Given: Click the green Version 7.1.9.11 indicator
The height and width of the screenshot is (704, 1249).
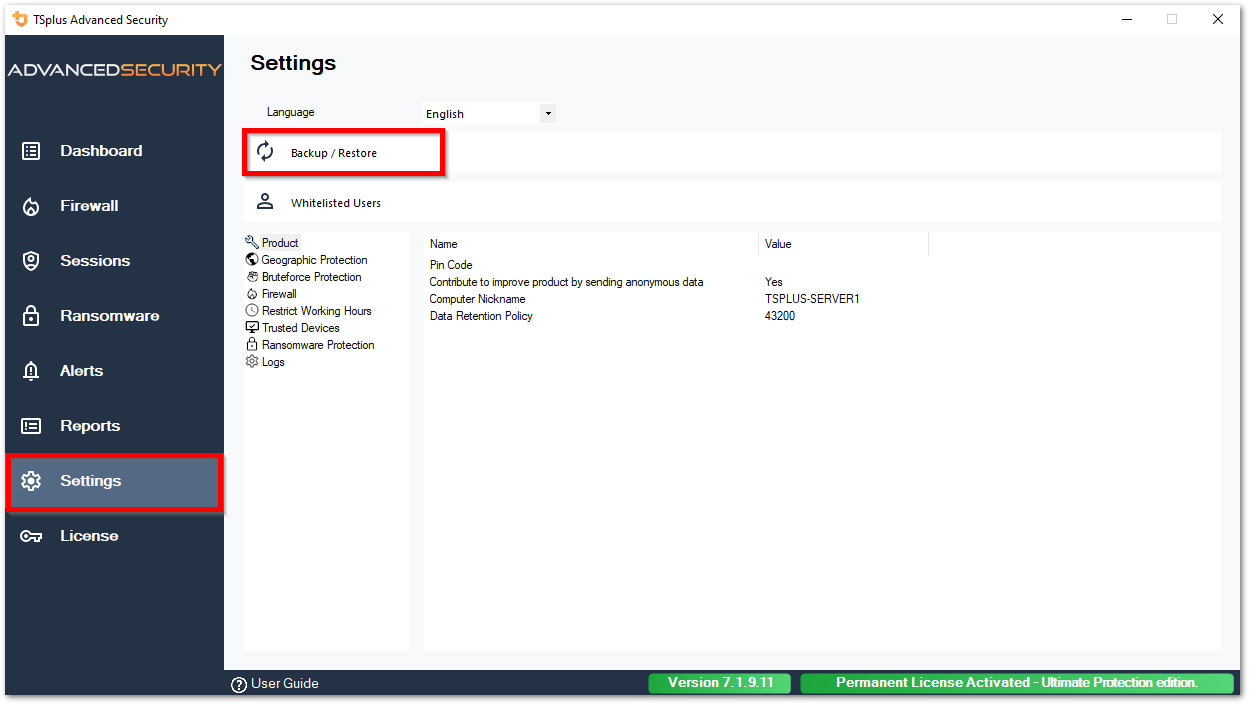Looking at the screenshot, I should [x=719, y=682].
